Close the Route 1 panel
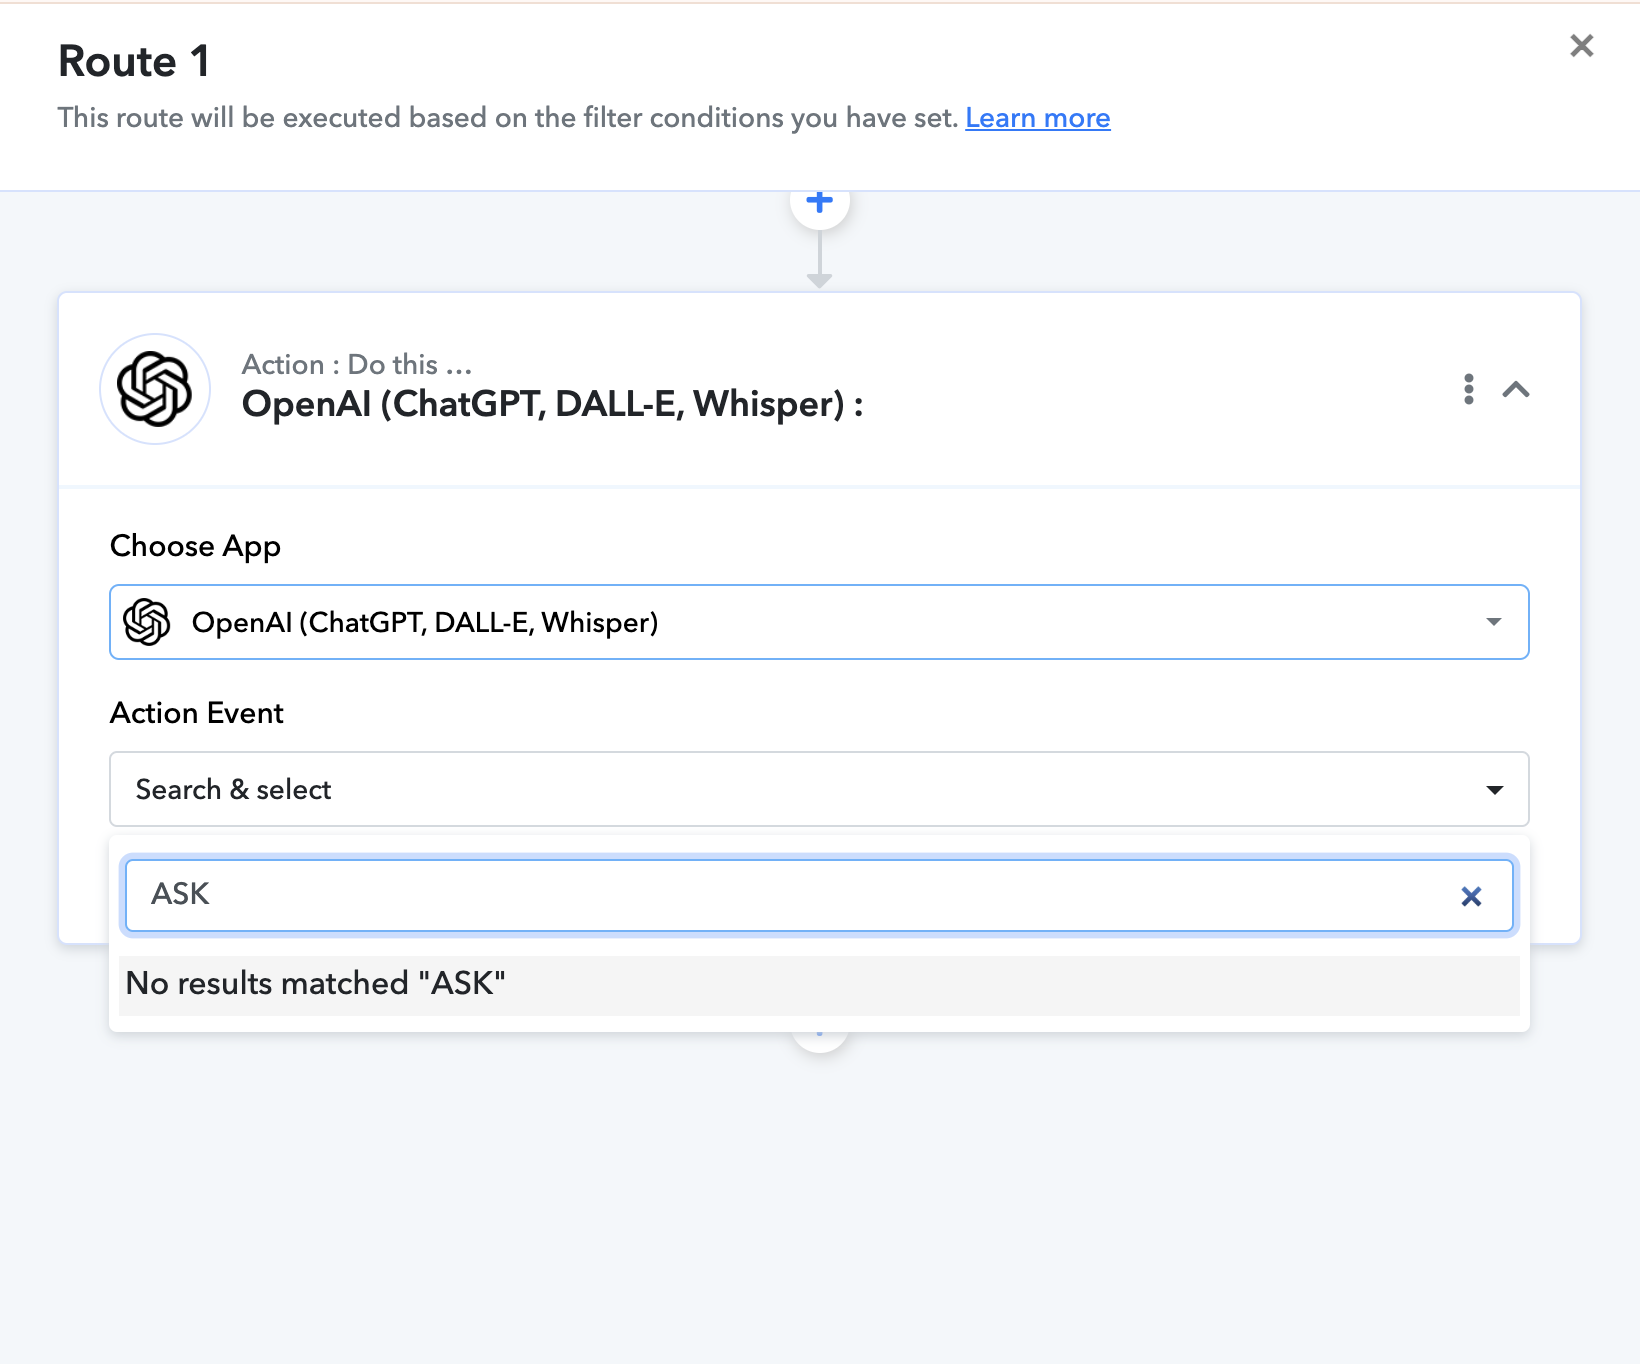 [x=1581, y=46]
